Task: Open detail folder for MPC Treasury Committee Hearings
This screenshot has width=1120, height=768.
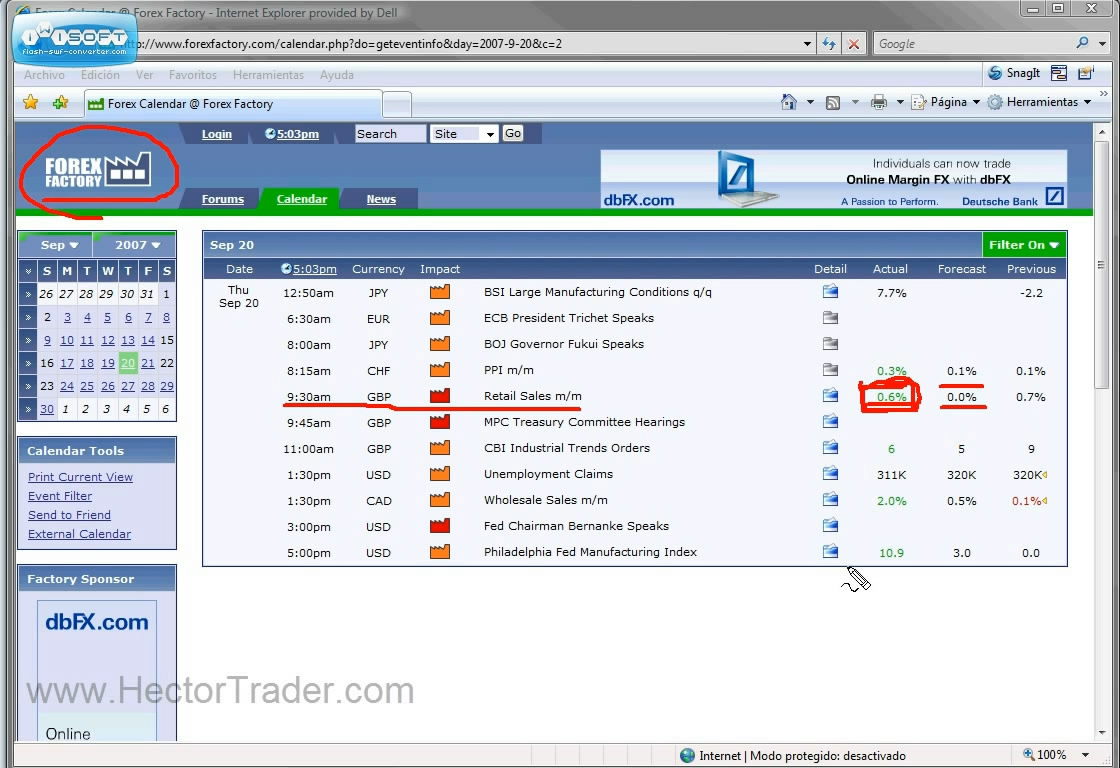Action: [830, 422]
